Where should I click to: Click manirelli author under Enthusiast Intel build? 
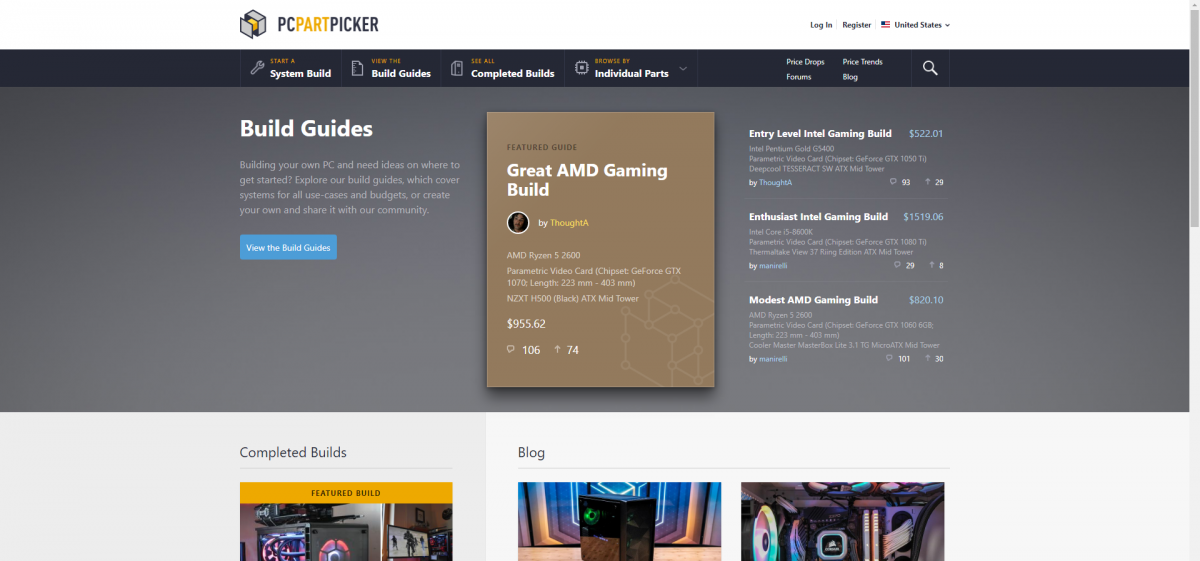tap(773, 266)
